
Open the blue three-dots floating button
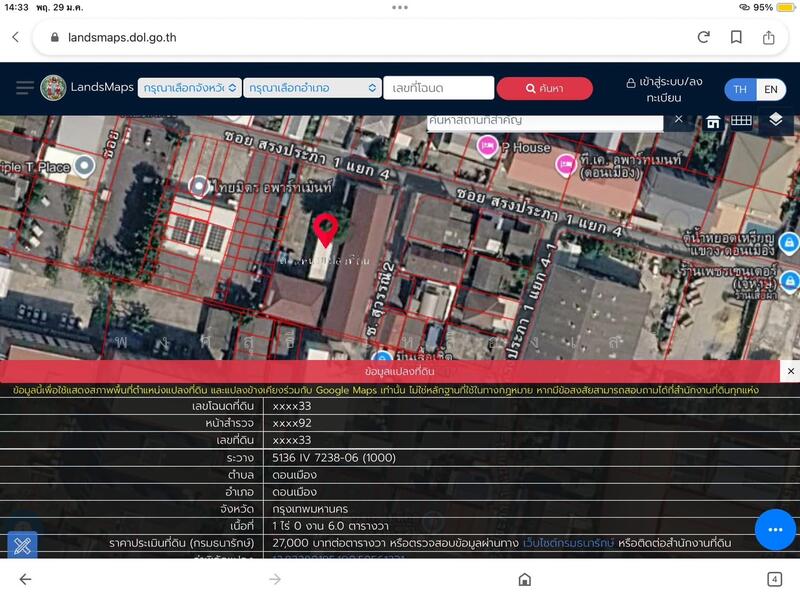775,529
